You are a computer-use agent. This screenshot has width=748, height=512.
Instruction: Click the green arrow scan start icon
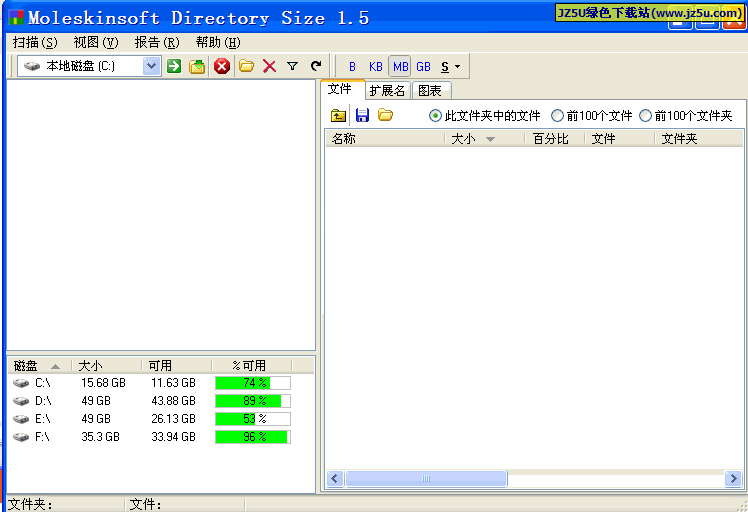174,66
